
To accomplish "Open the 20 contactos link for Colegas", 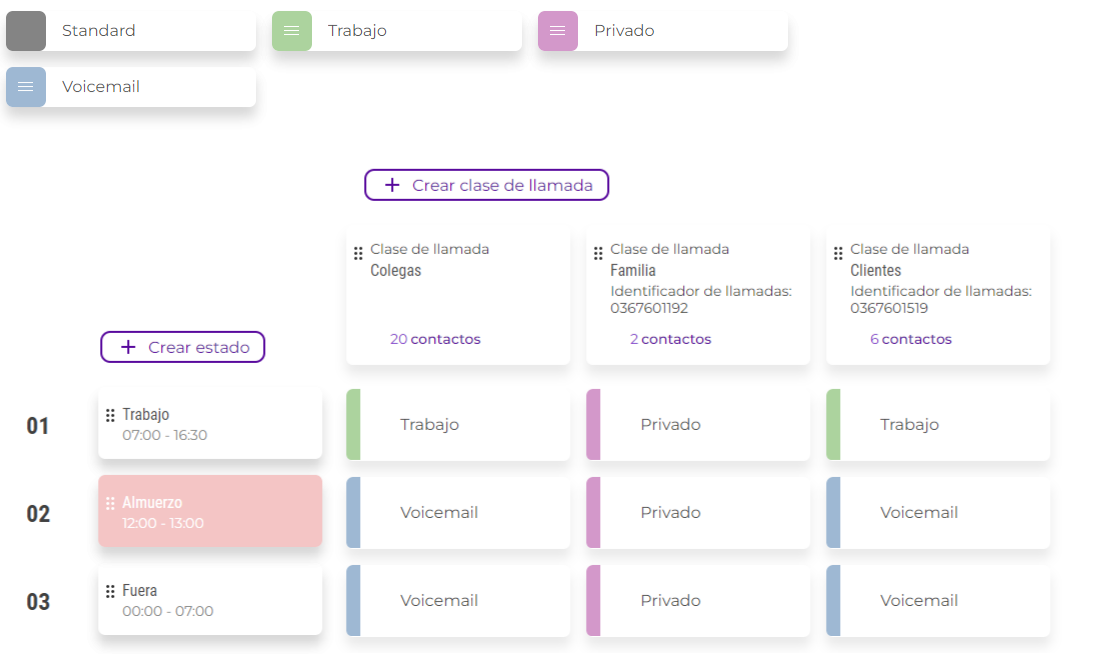I will point(435,339).
